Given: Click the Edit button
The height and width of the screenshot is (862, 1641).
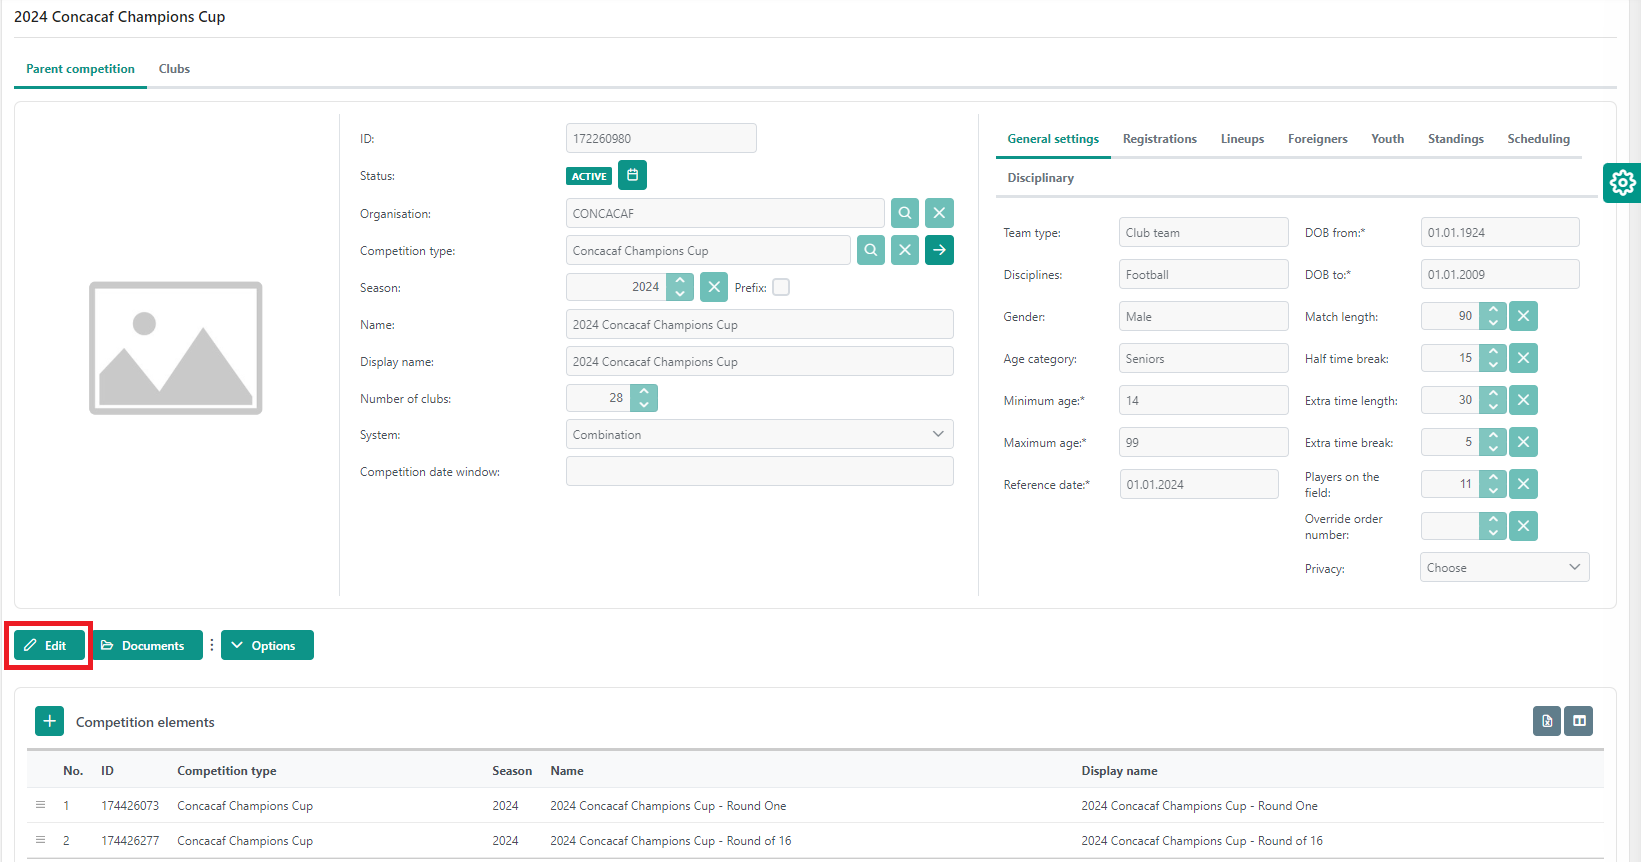Looking at the screenshot, I should pos(48,645).
